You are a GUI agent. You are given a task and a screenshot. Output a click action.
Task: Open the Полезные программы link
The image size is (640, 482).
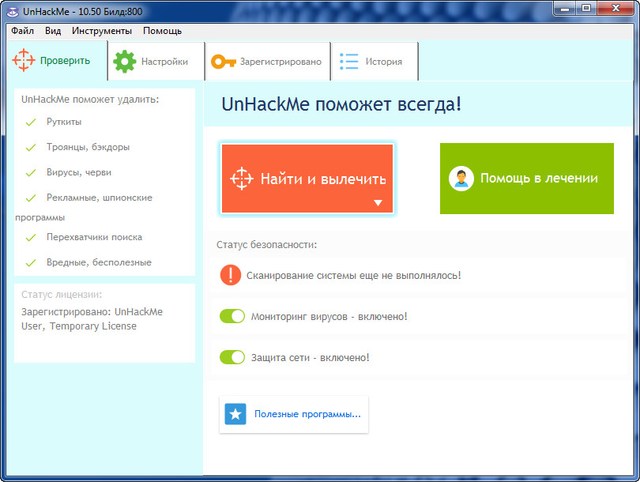click(307, 414)
